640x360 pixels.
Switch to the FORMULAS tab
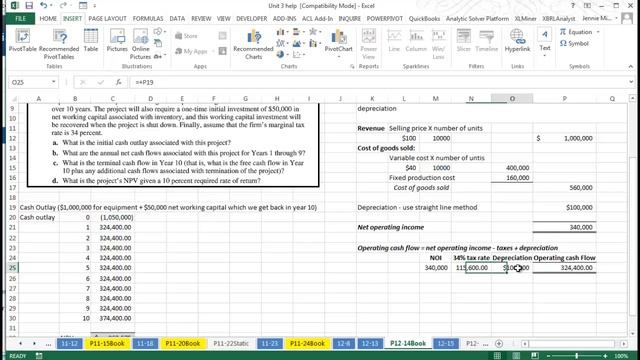tap(148, 19)
